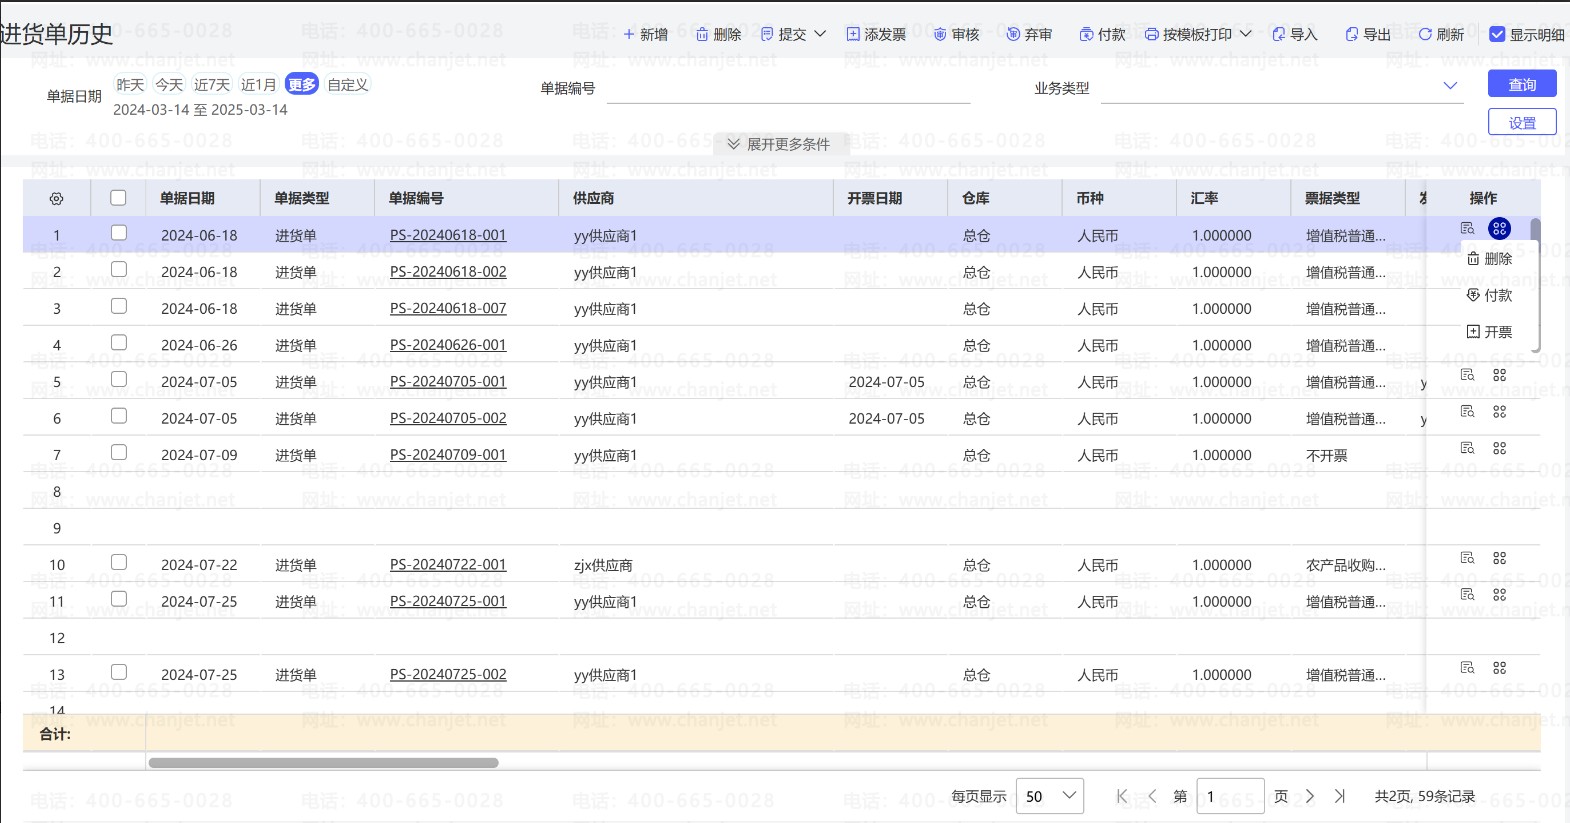Screen dimensions: 1570x823
Task: Check the box for PS-20240618-001 row
Action: click(119, 233)
